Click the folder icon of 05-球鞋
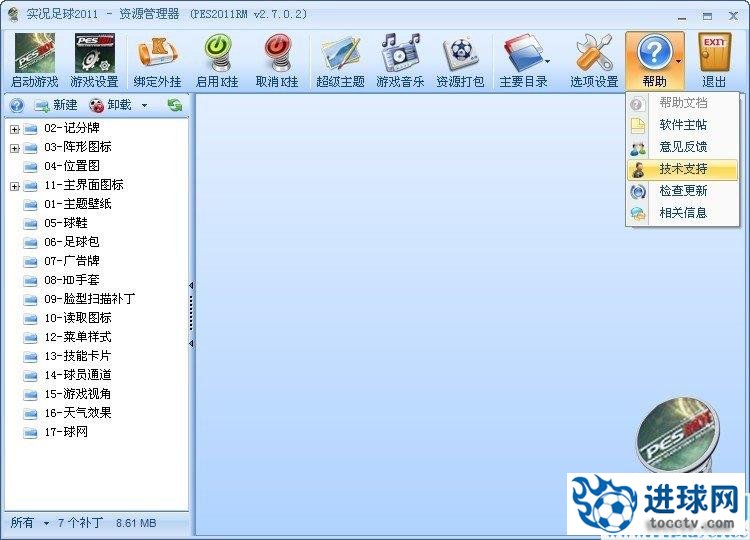Image resolution: width=750 pixels, height=540 pixels. tap(30, 224)
